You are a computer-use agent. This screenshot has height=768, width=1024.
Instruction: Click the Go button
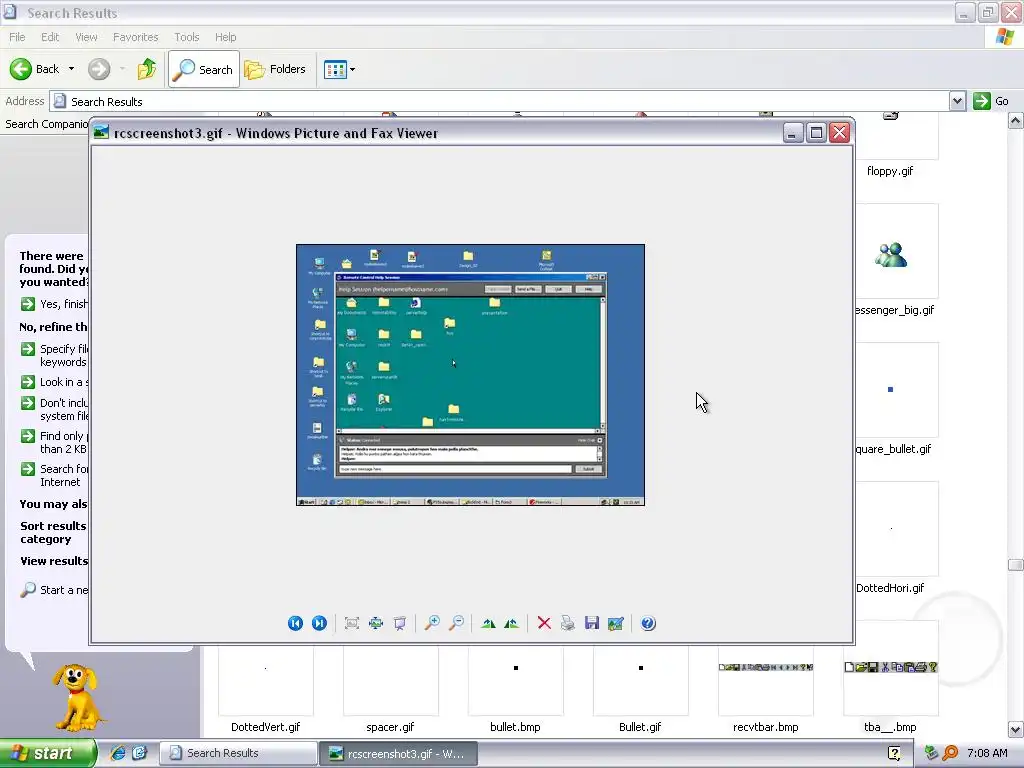coord(991,101)
